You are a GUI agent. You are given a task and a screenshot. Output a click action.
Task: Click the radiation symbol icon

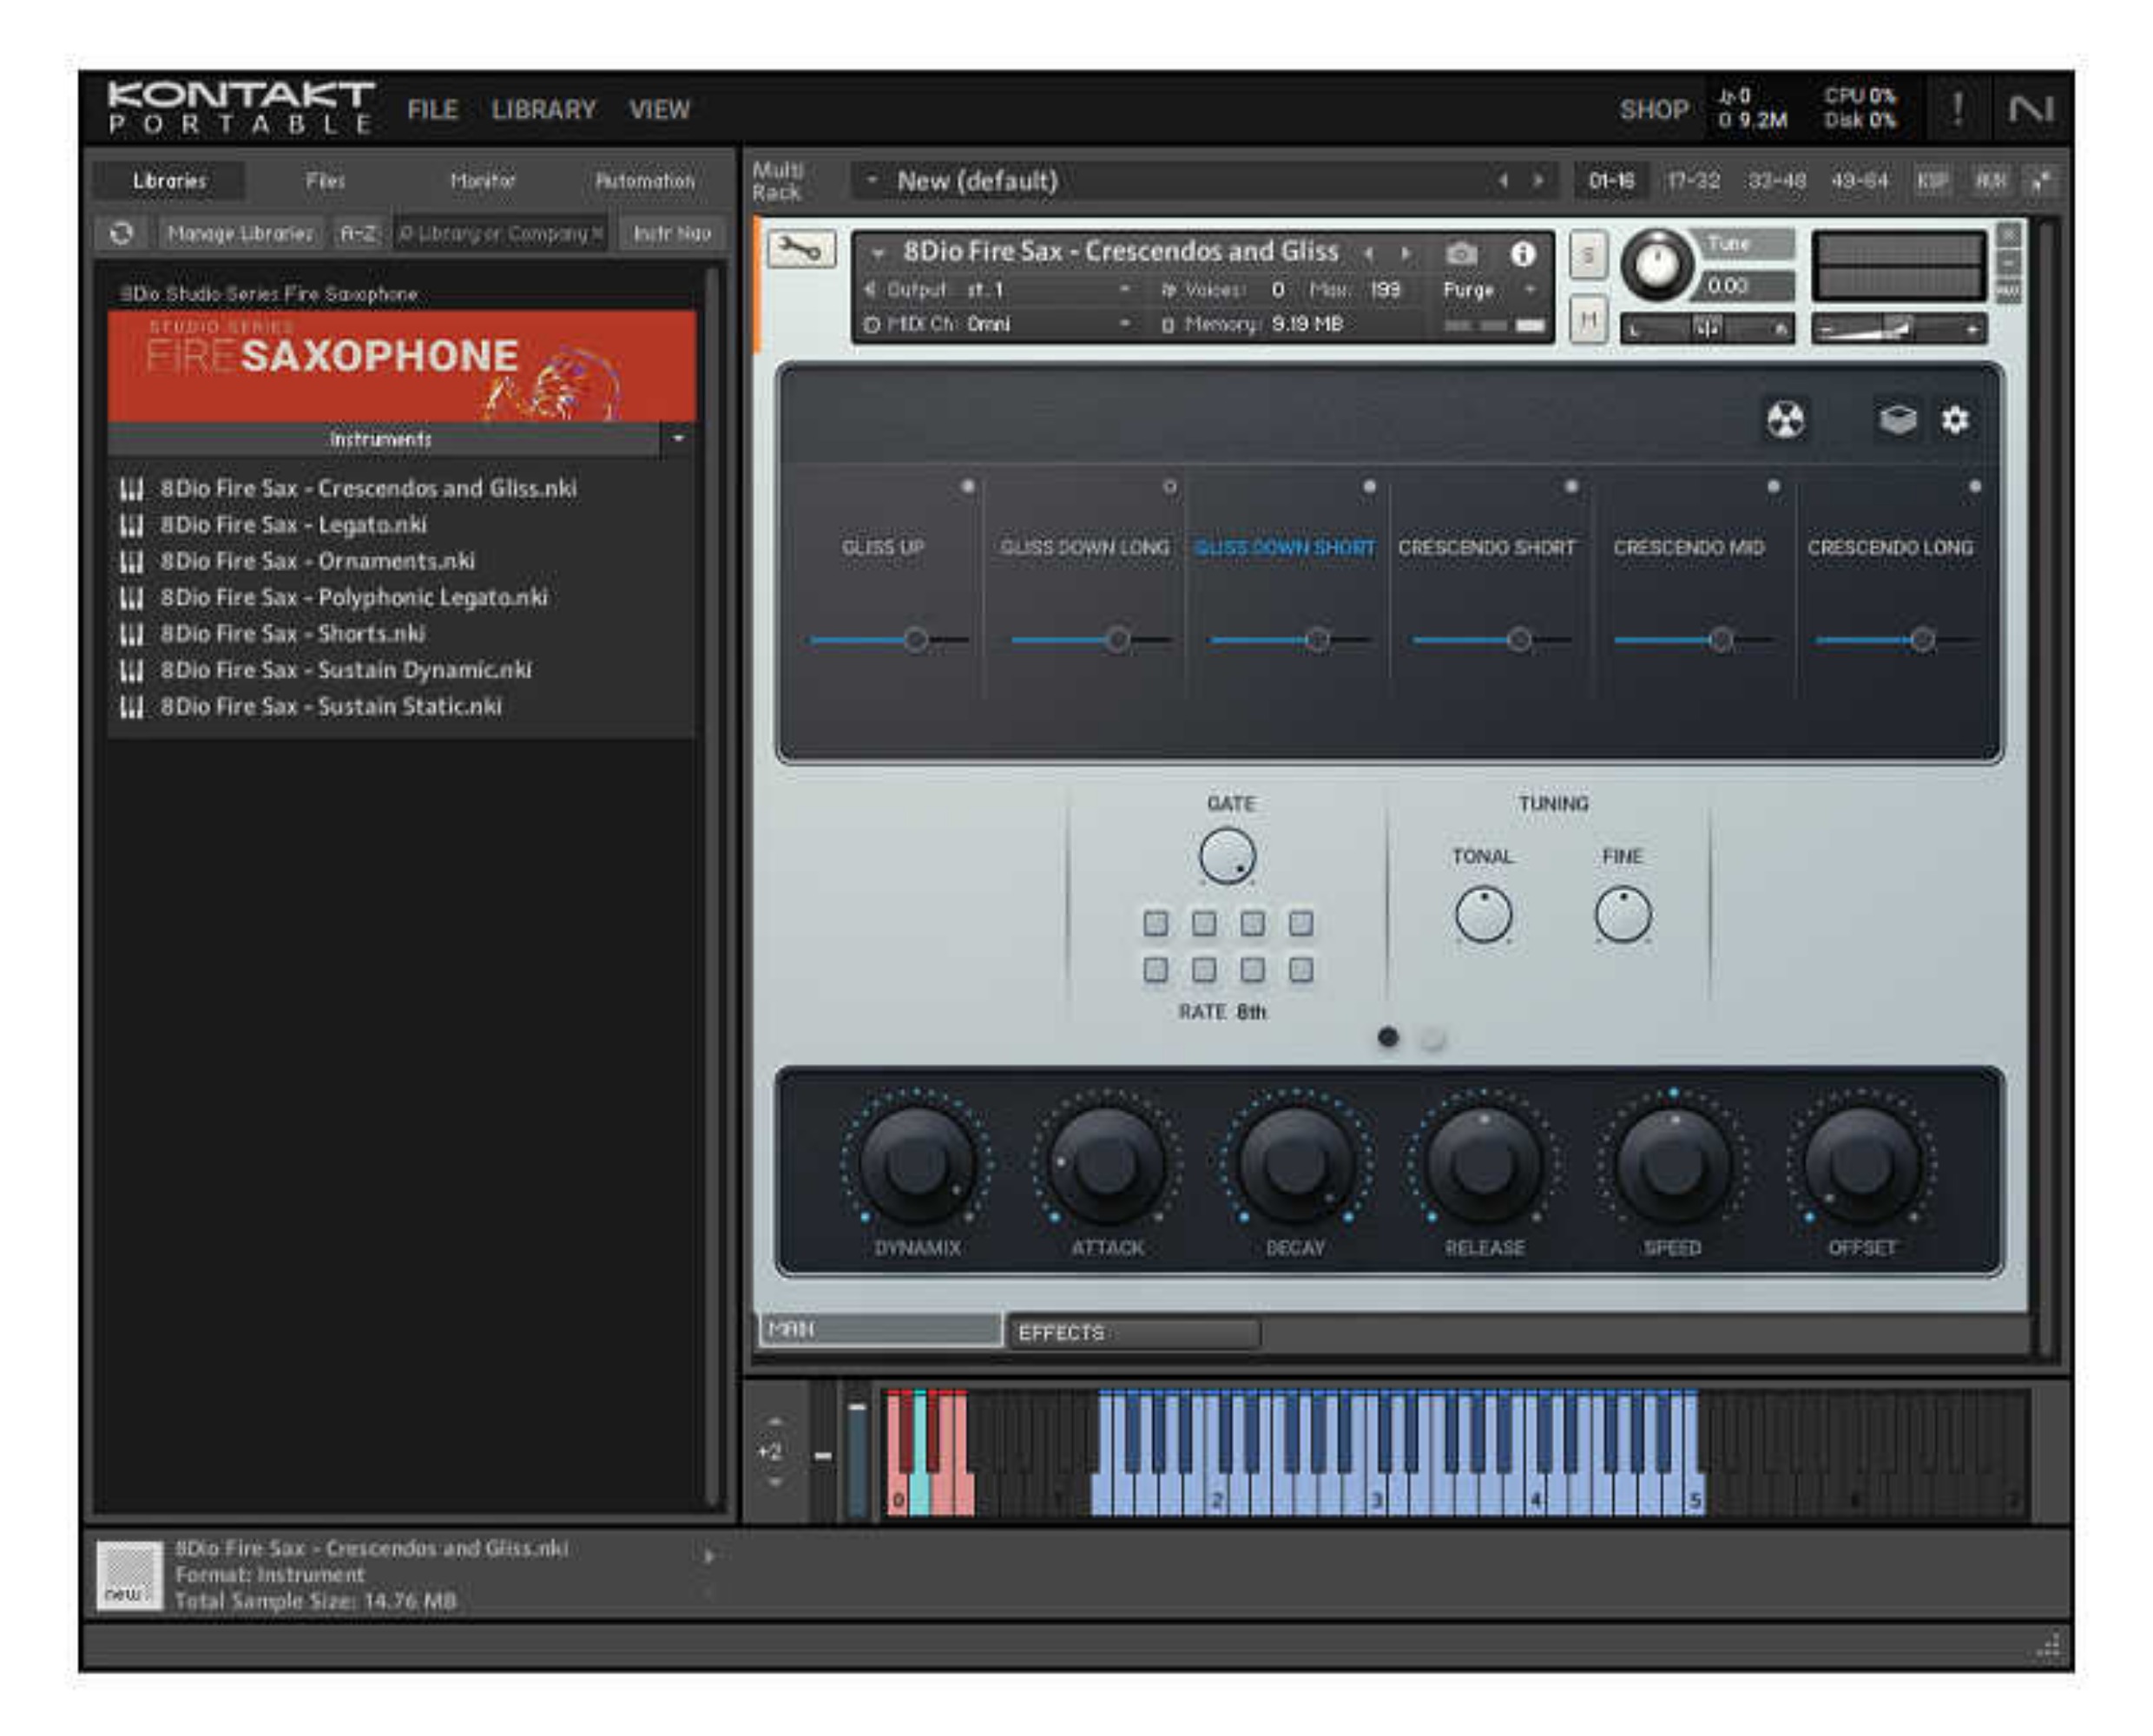coord(1785,420)
